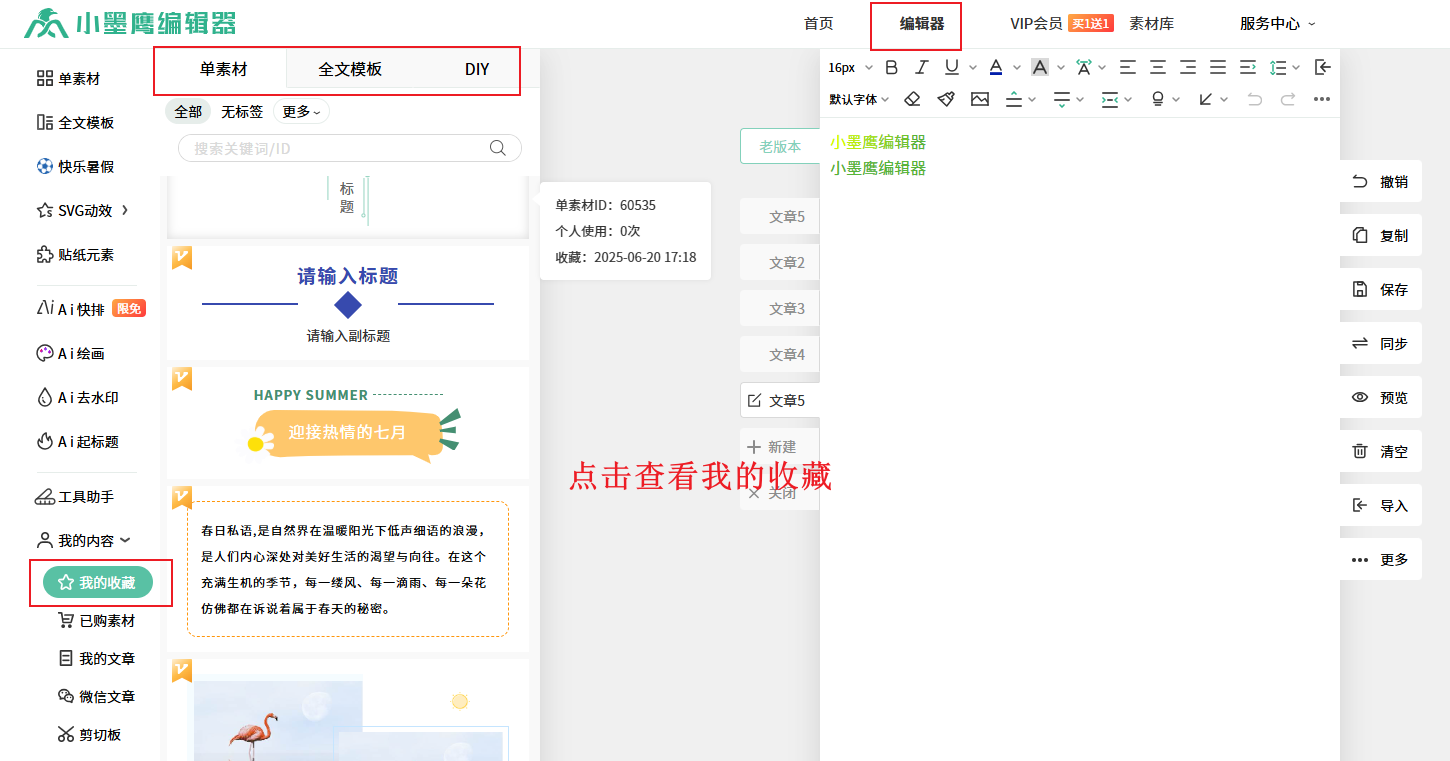Image resolution: width=1450 pixels, height=761 pixels.
Task: Open 我的收藏 in the sidebar
Action: 97,583
